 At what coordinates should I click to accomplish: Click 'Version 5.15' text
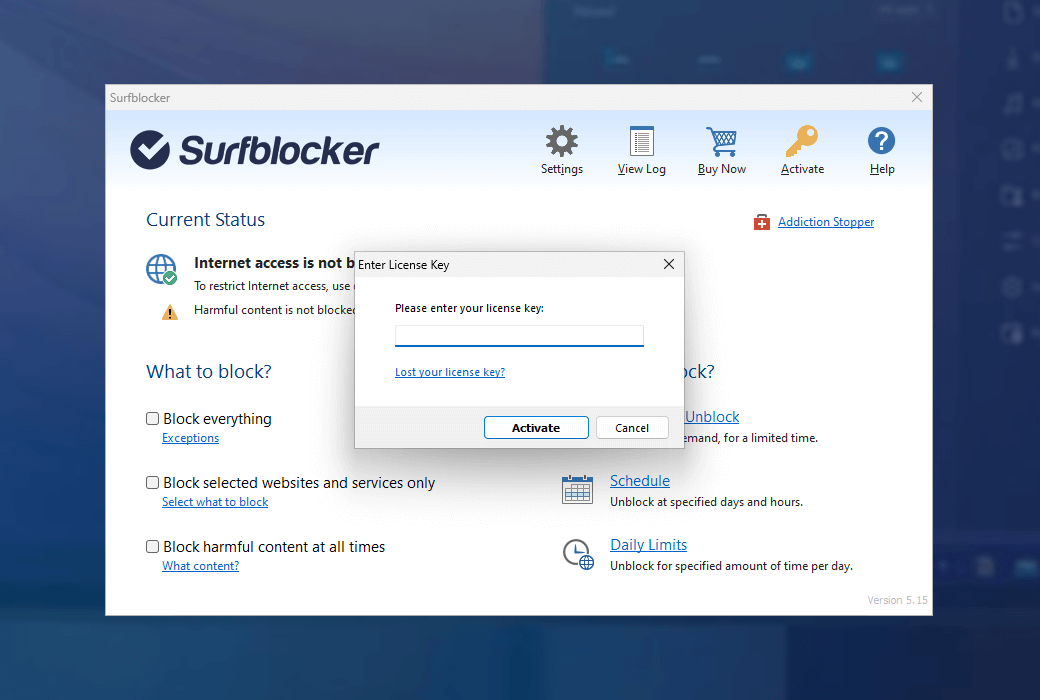(897, 600)
